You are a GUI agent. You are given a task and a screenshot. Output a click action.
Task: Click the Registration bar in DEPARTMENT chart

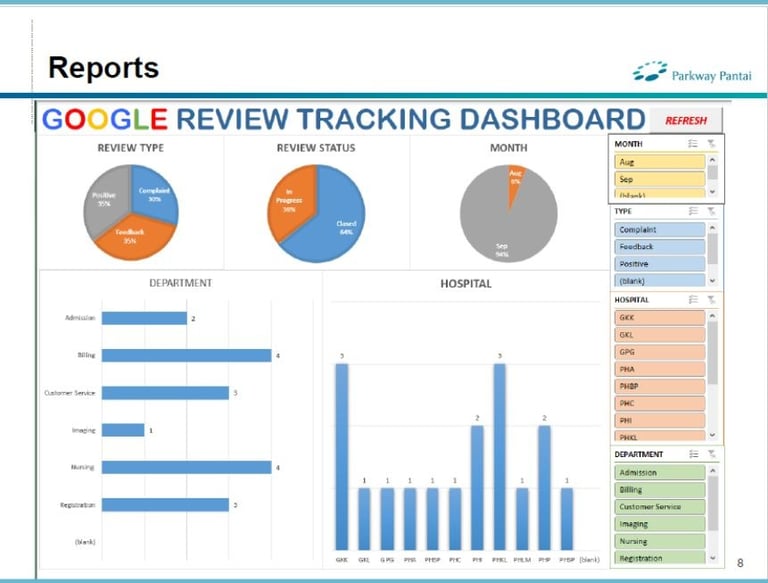pos(166,505)
